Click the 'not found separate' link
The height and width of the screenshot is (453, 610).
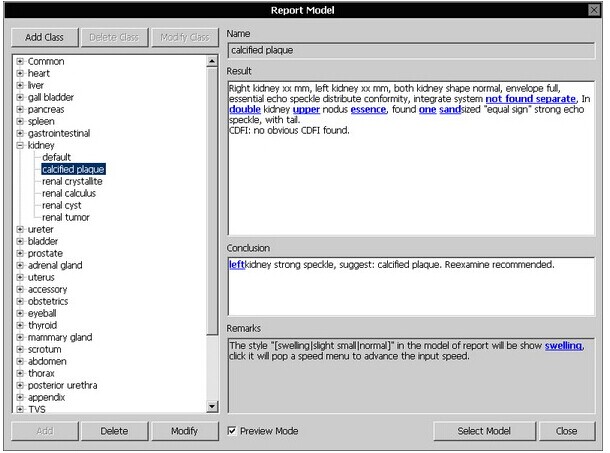(x=530, y=99)
